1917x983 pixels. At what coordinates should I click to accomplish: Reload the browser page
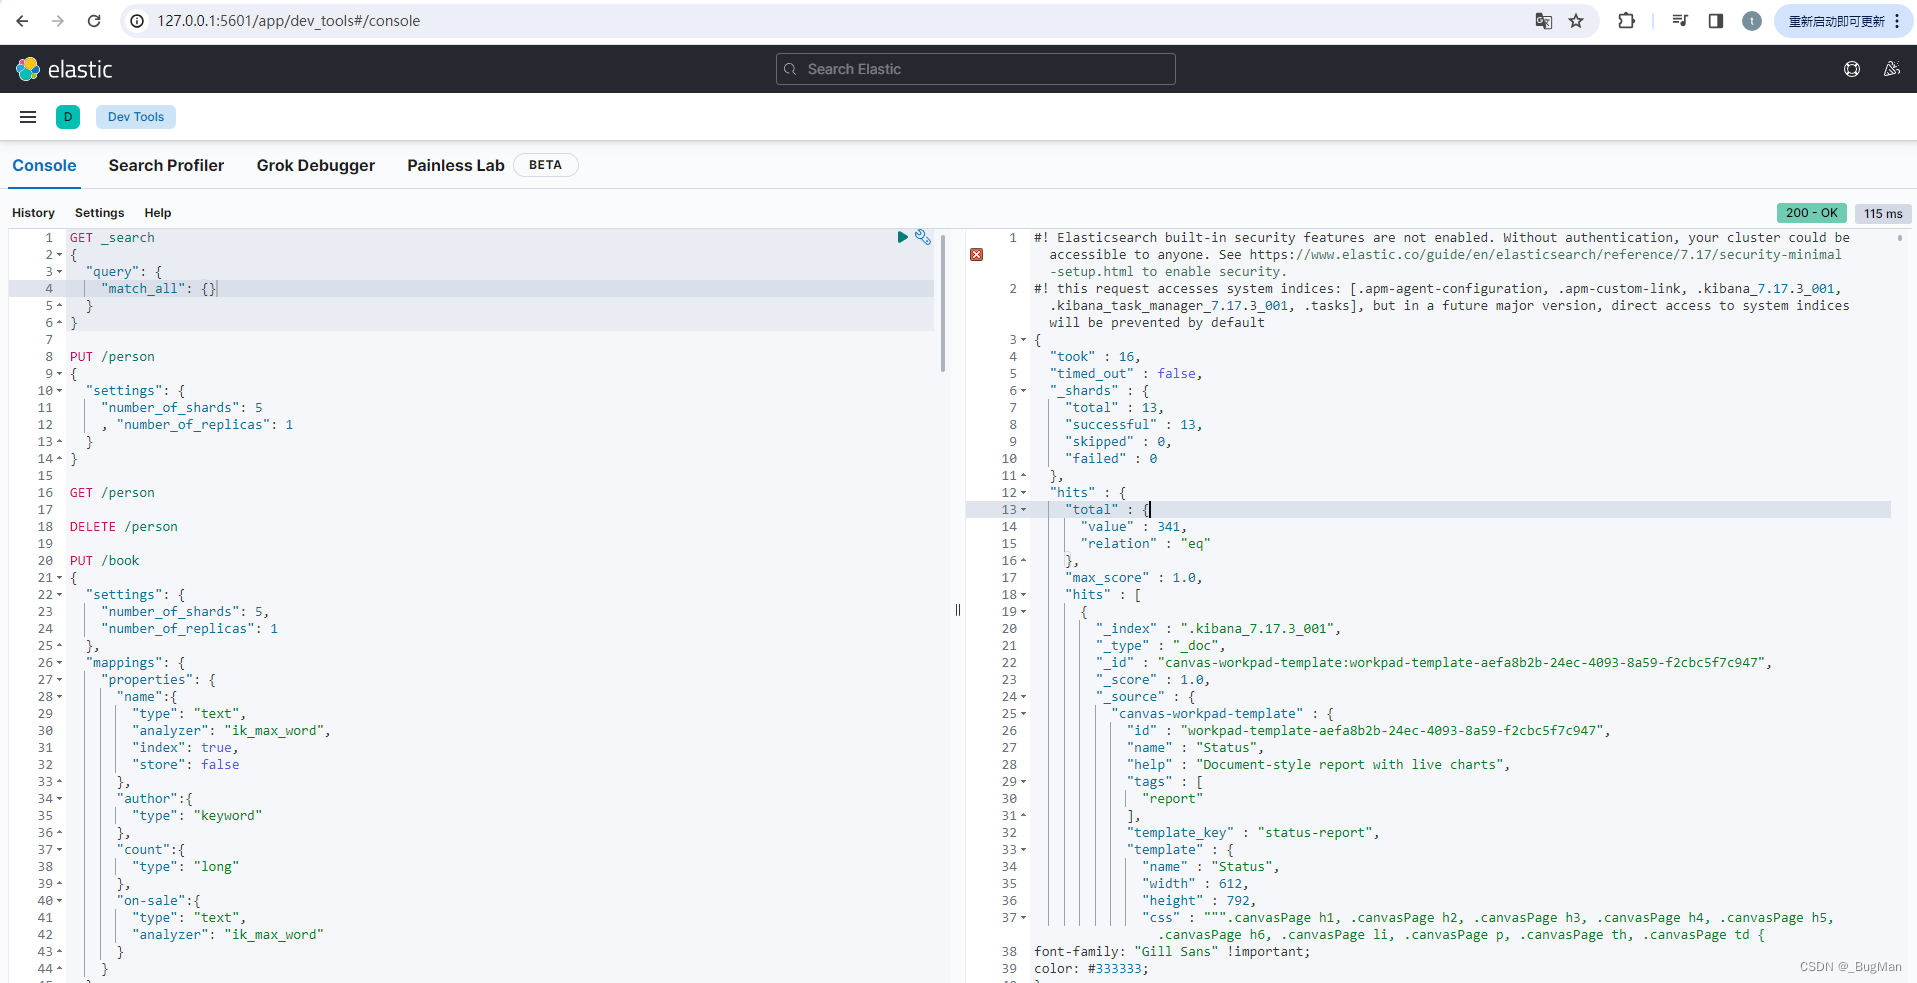pyautogui.click(x=94, y=21)
